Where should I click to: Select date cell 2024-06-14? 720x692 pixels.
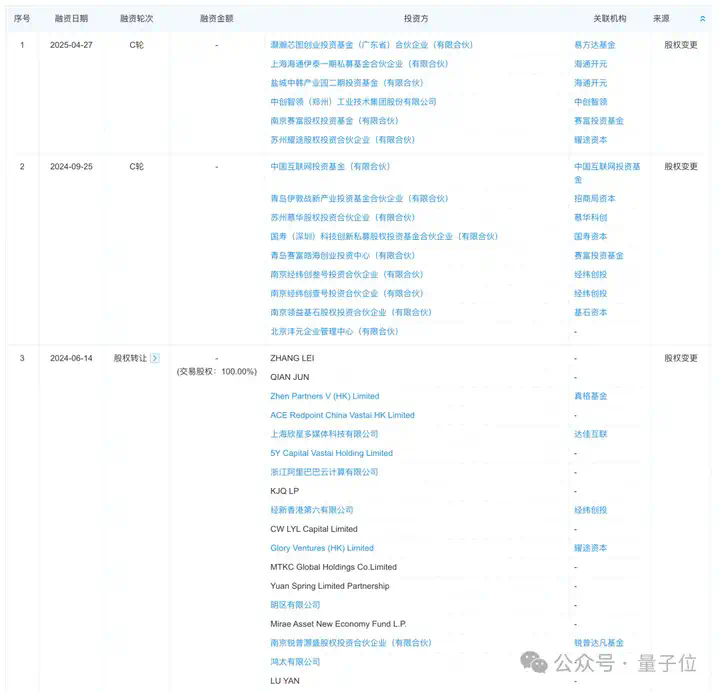click(71, 358)
